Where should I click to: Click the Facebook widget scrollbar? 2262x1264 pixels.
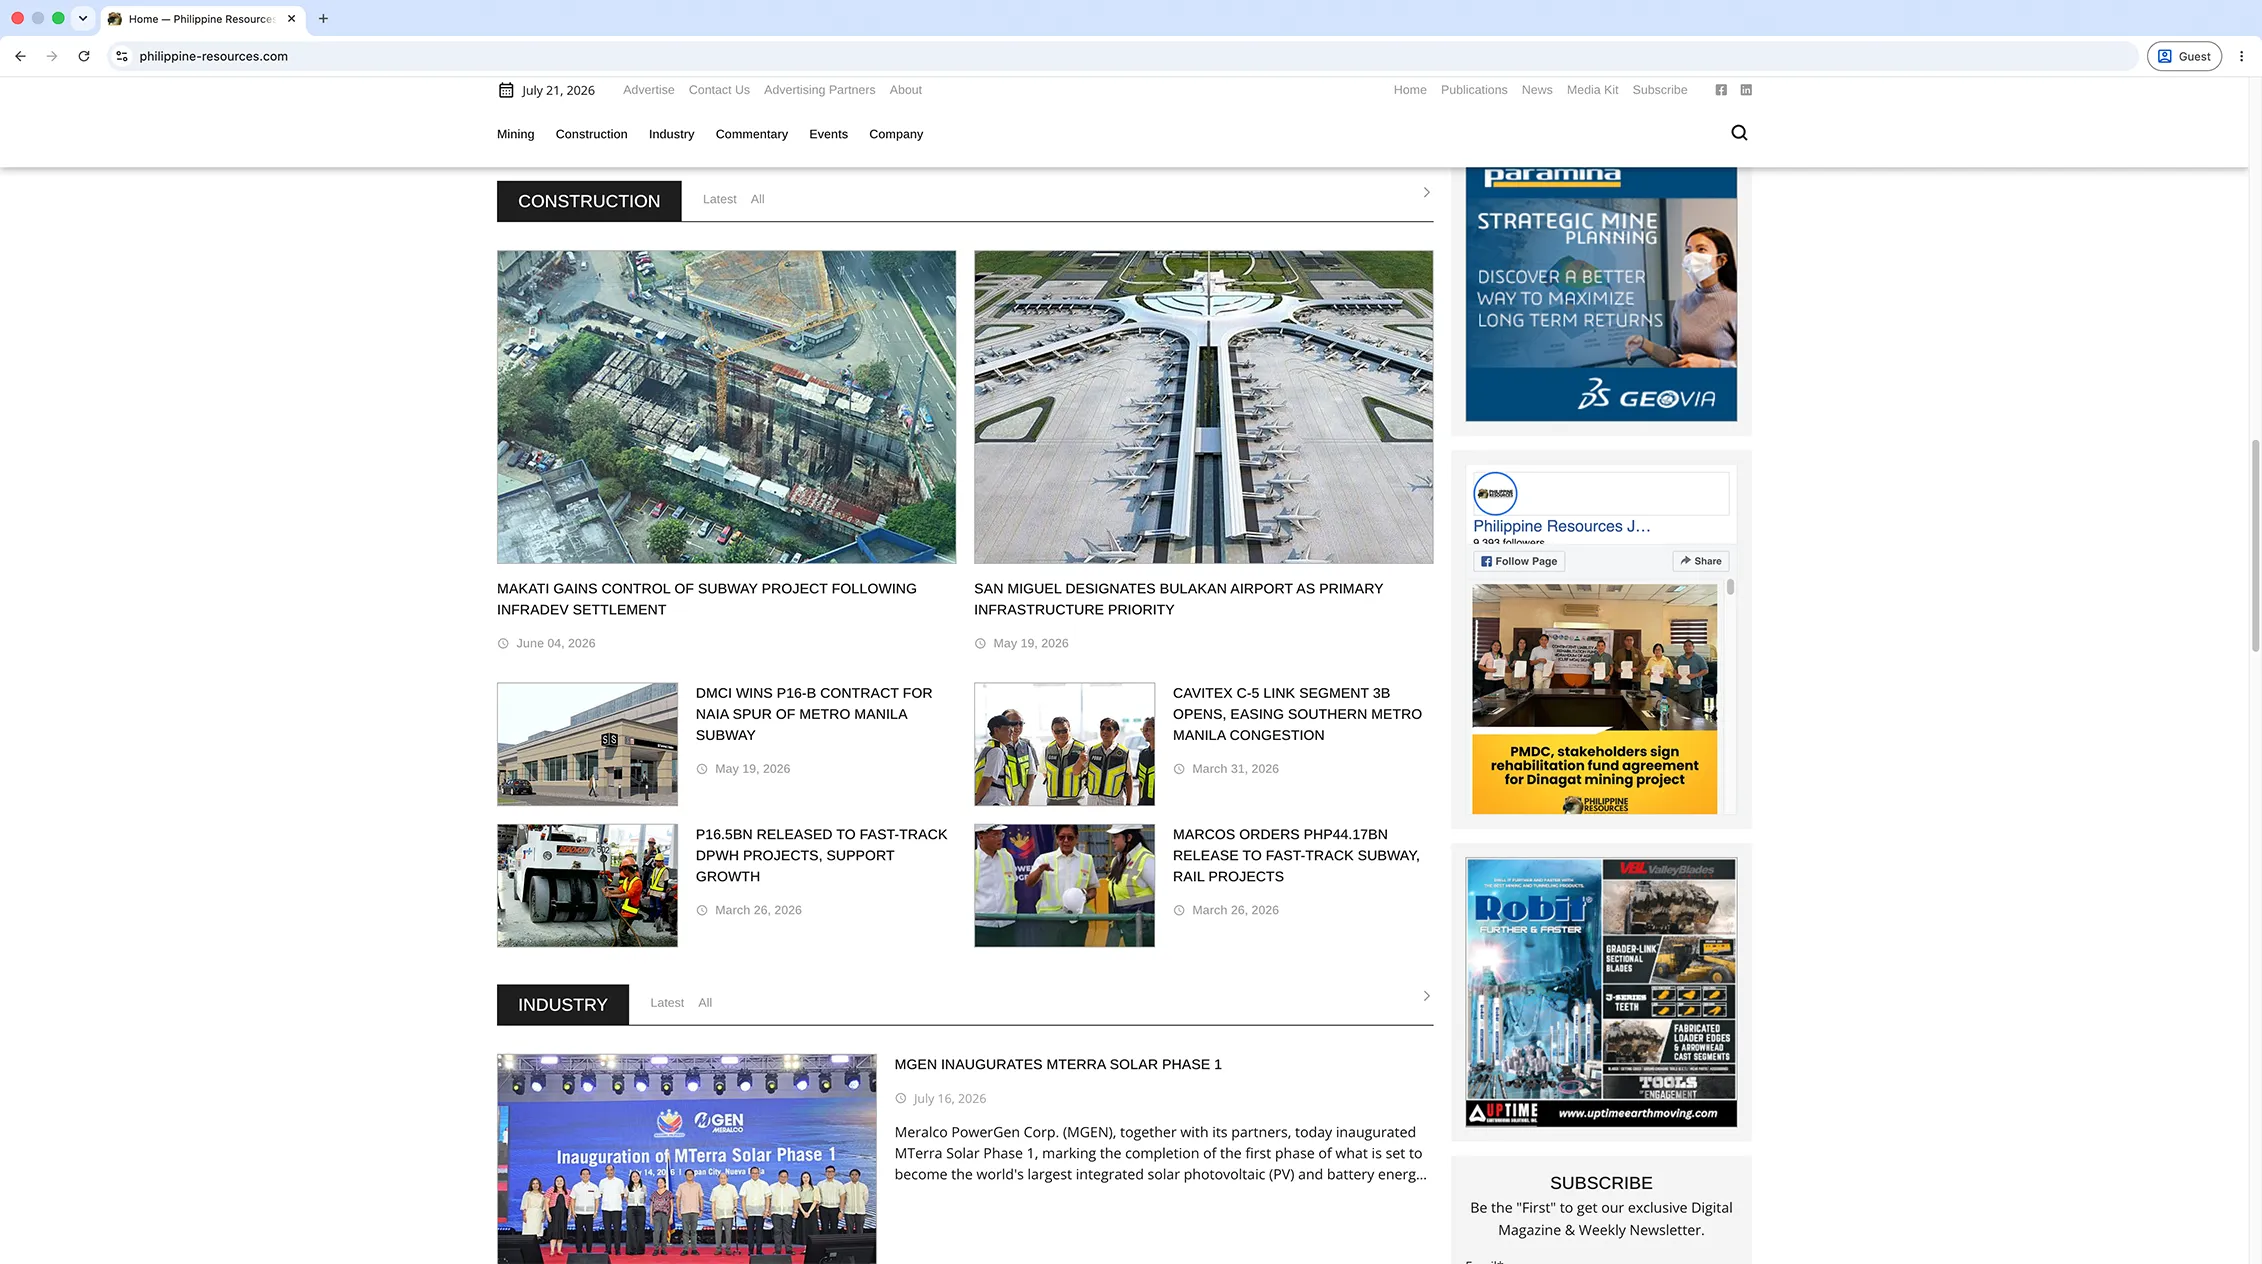1730,588
